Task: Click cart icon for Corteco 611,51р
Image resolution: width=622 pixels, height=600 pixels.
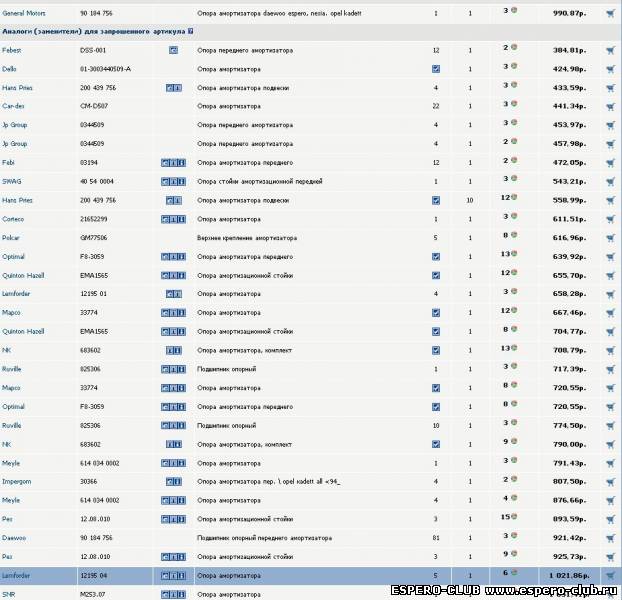Action: (610, 219)
